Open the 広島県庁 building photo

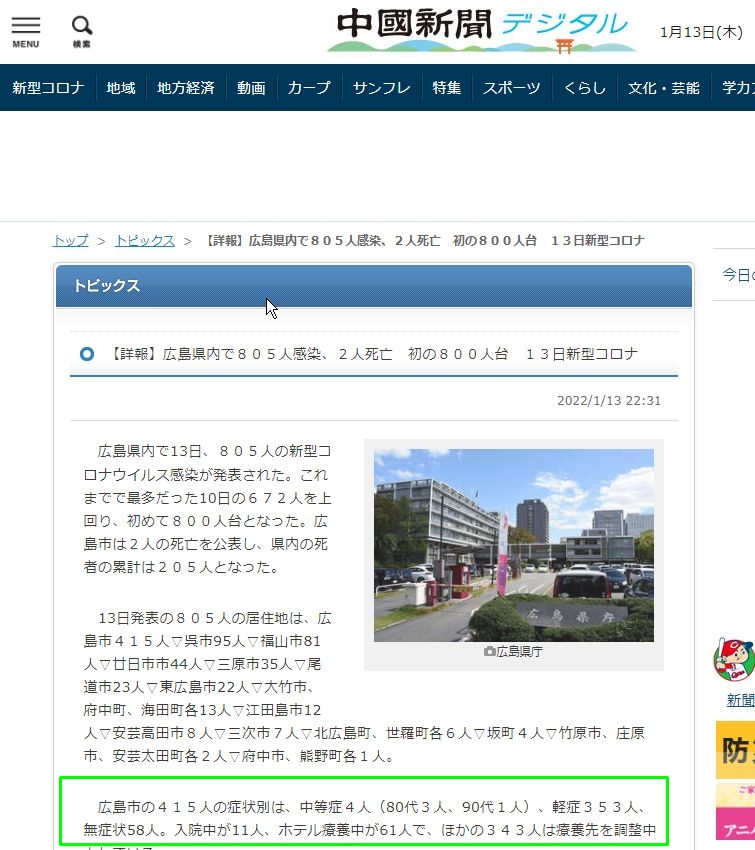coord(513,545)
